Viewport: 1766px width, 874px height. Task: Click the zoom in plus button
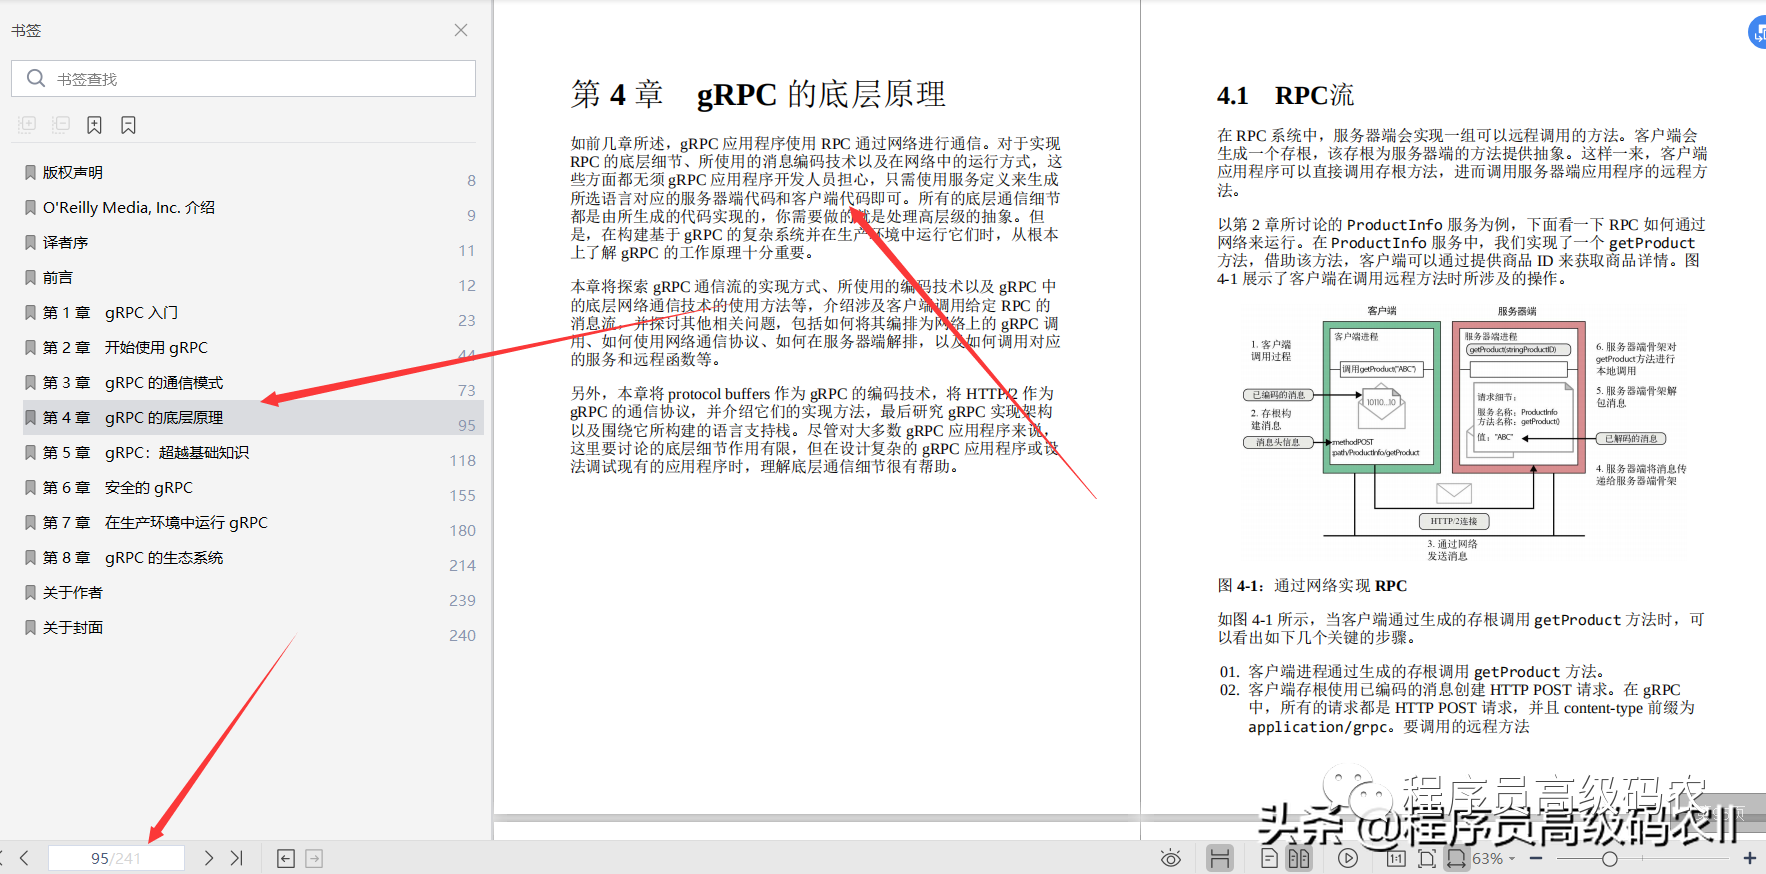click(x=1750, y=858)
